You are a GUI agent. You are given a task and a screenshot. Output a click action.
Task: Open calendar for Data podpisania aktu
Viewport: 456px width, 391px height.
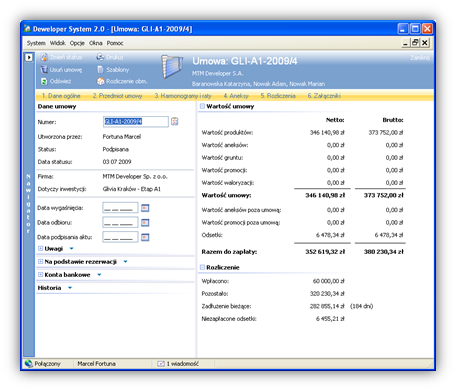pos(145,237)
